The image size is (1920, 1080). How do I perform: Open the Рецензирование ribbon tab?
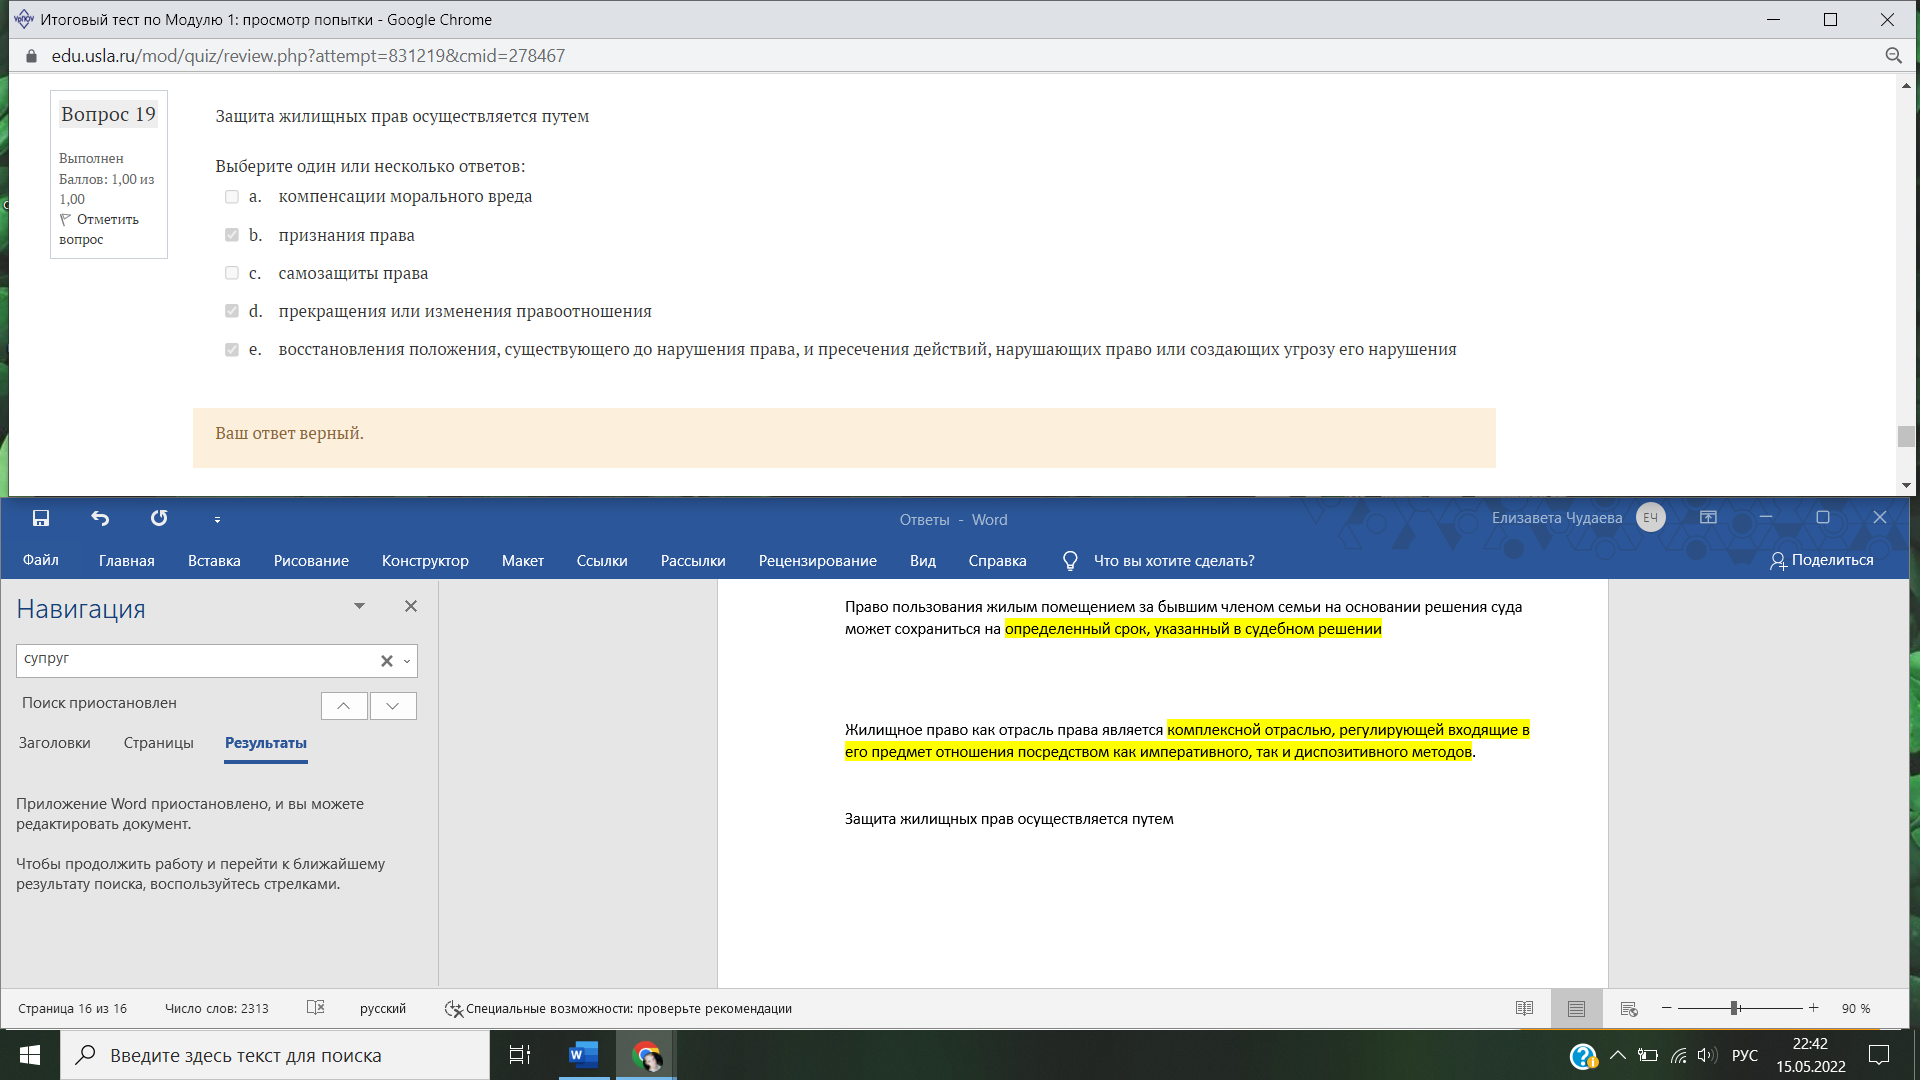point(818,561)
